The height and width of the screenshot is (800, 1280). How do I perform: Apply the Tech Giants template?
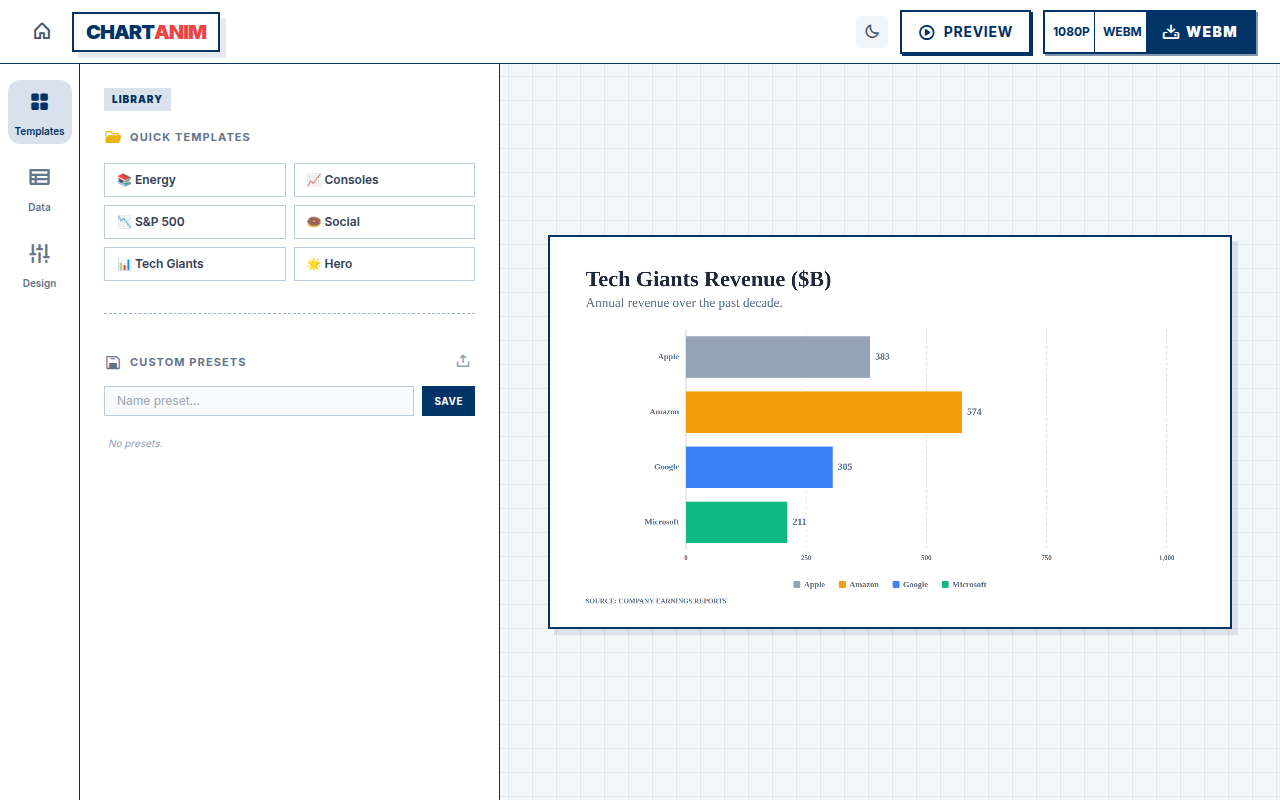click(x=195, y=264)
